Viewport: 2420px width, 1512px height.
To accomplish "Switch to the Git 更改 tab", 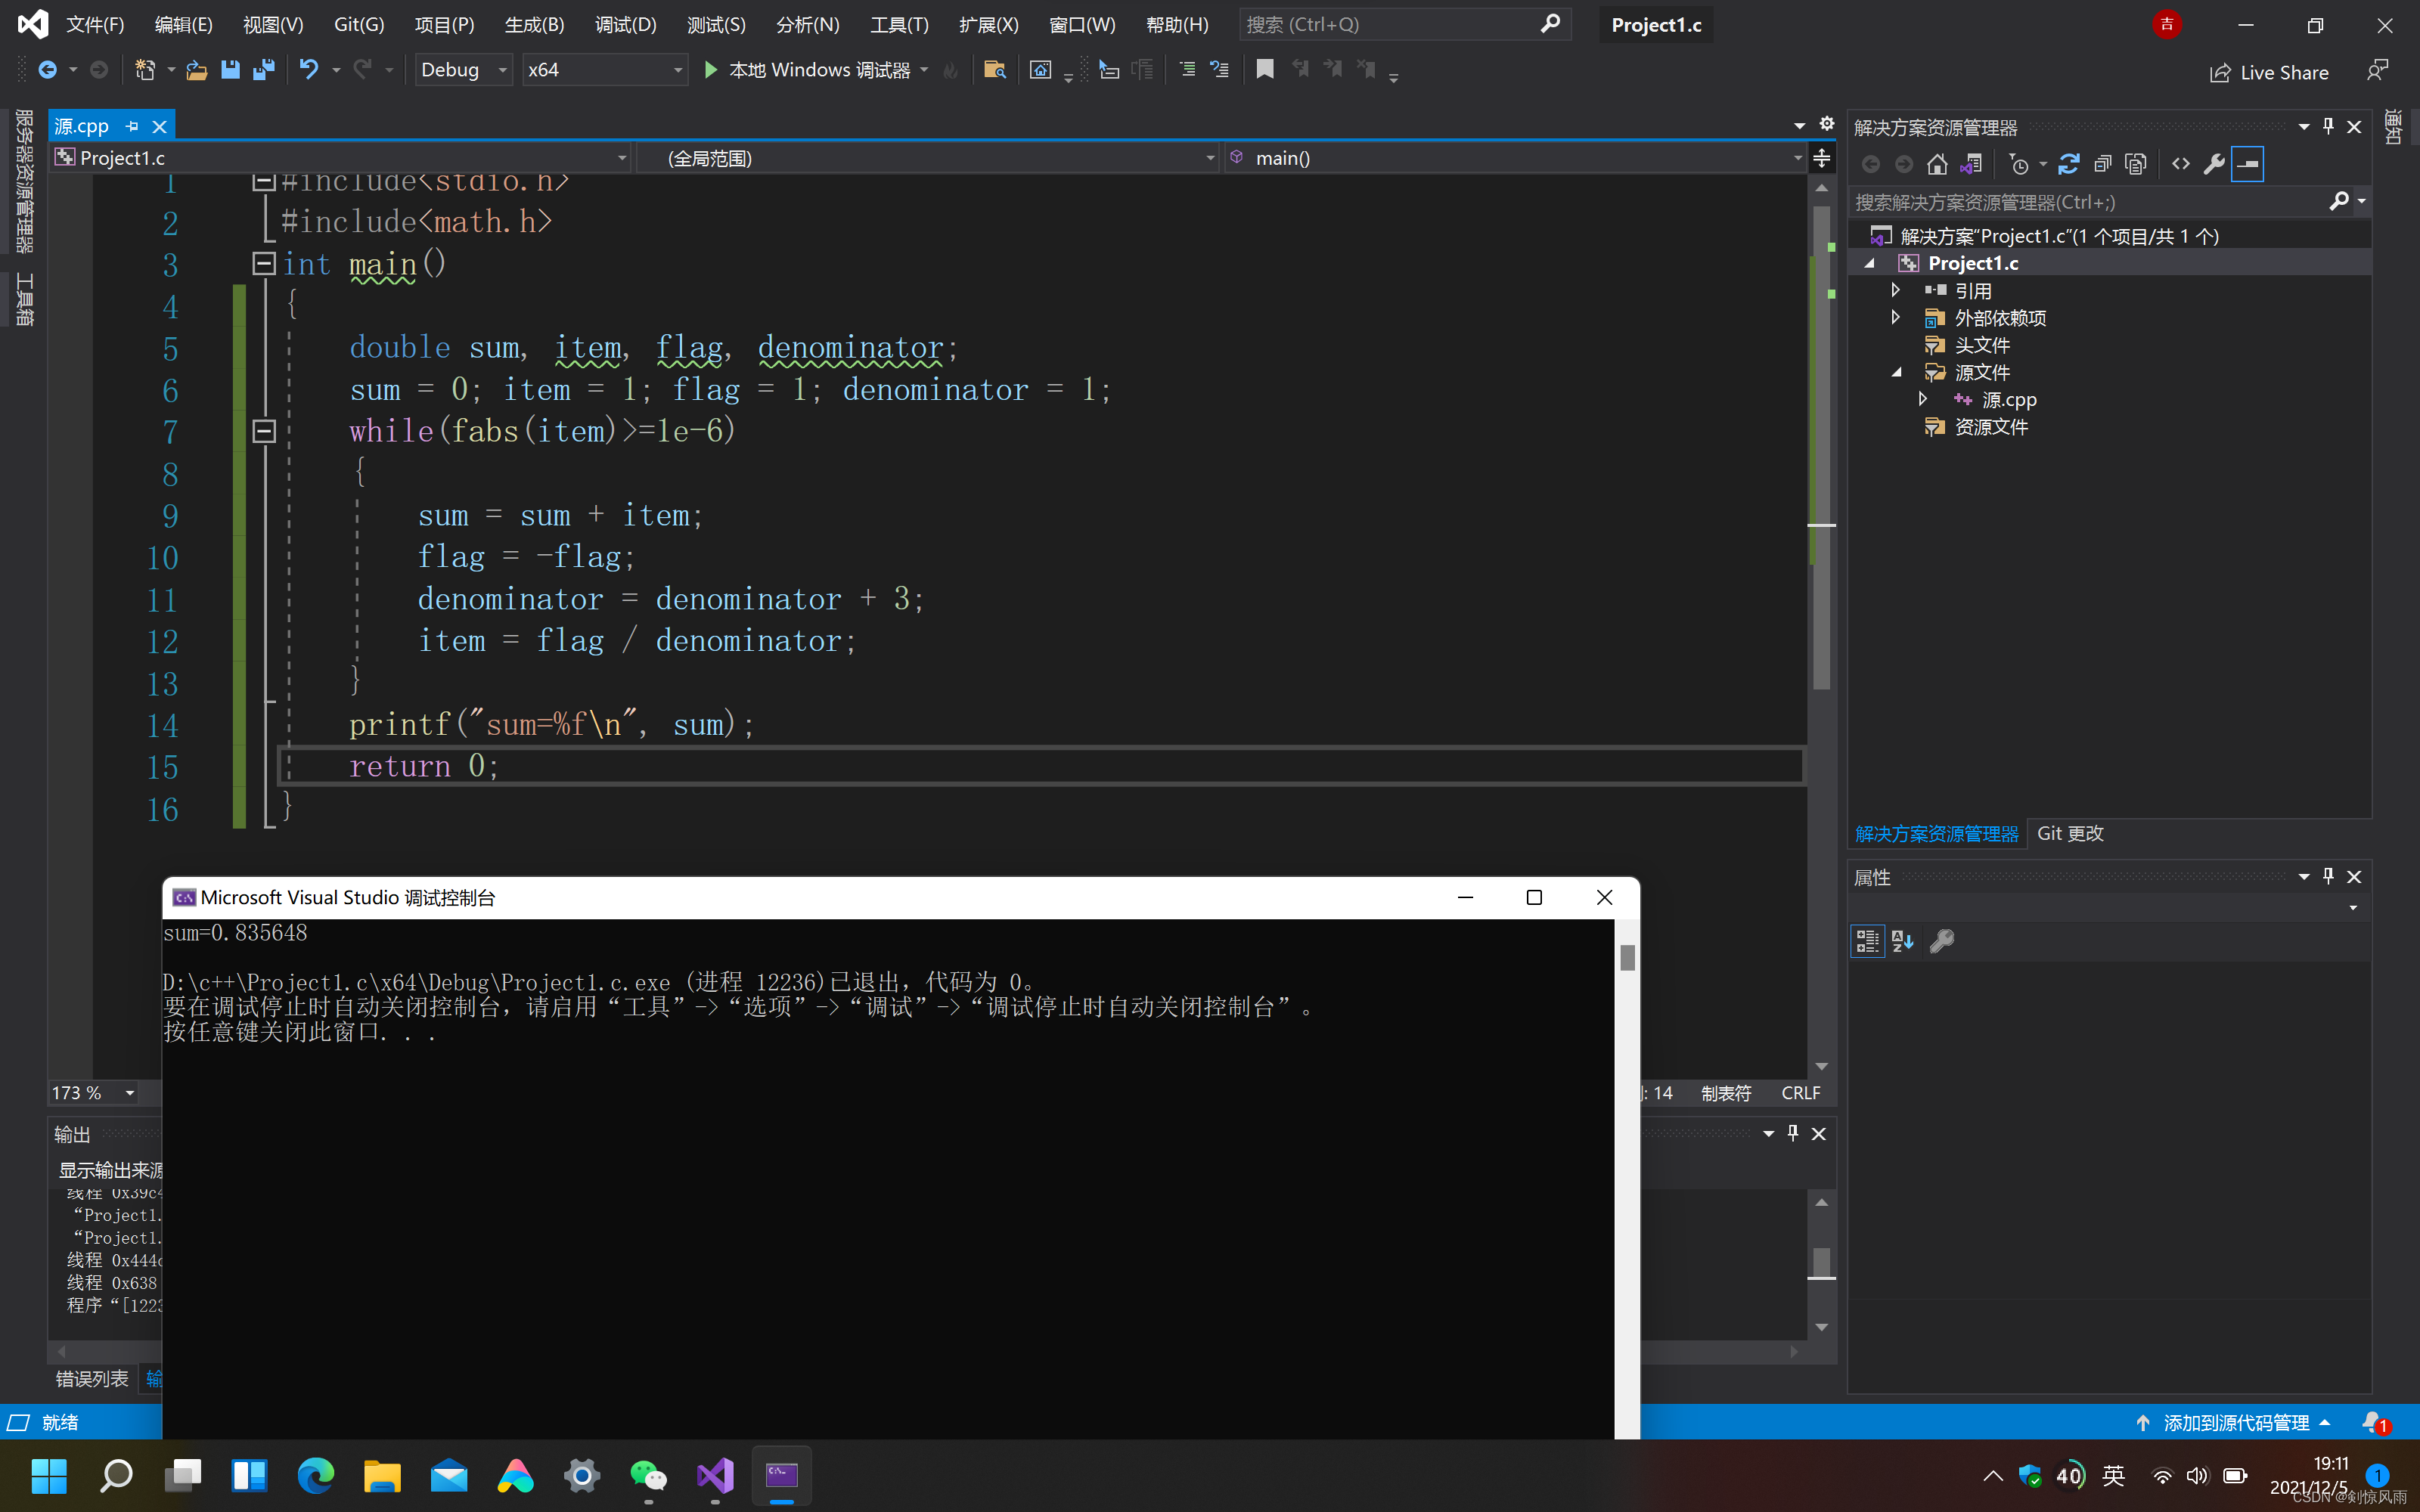I will 2069,833.
